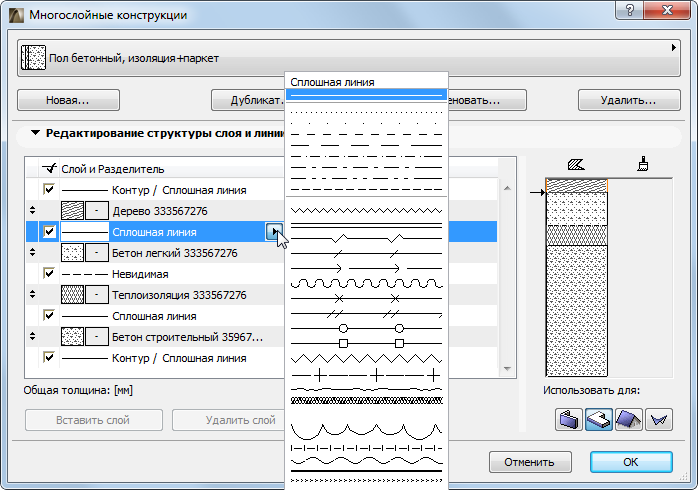Viewport: 698px width, 490px height.
Task: Choose the wavy loops line type
Action: (366, 283)
